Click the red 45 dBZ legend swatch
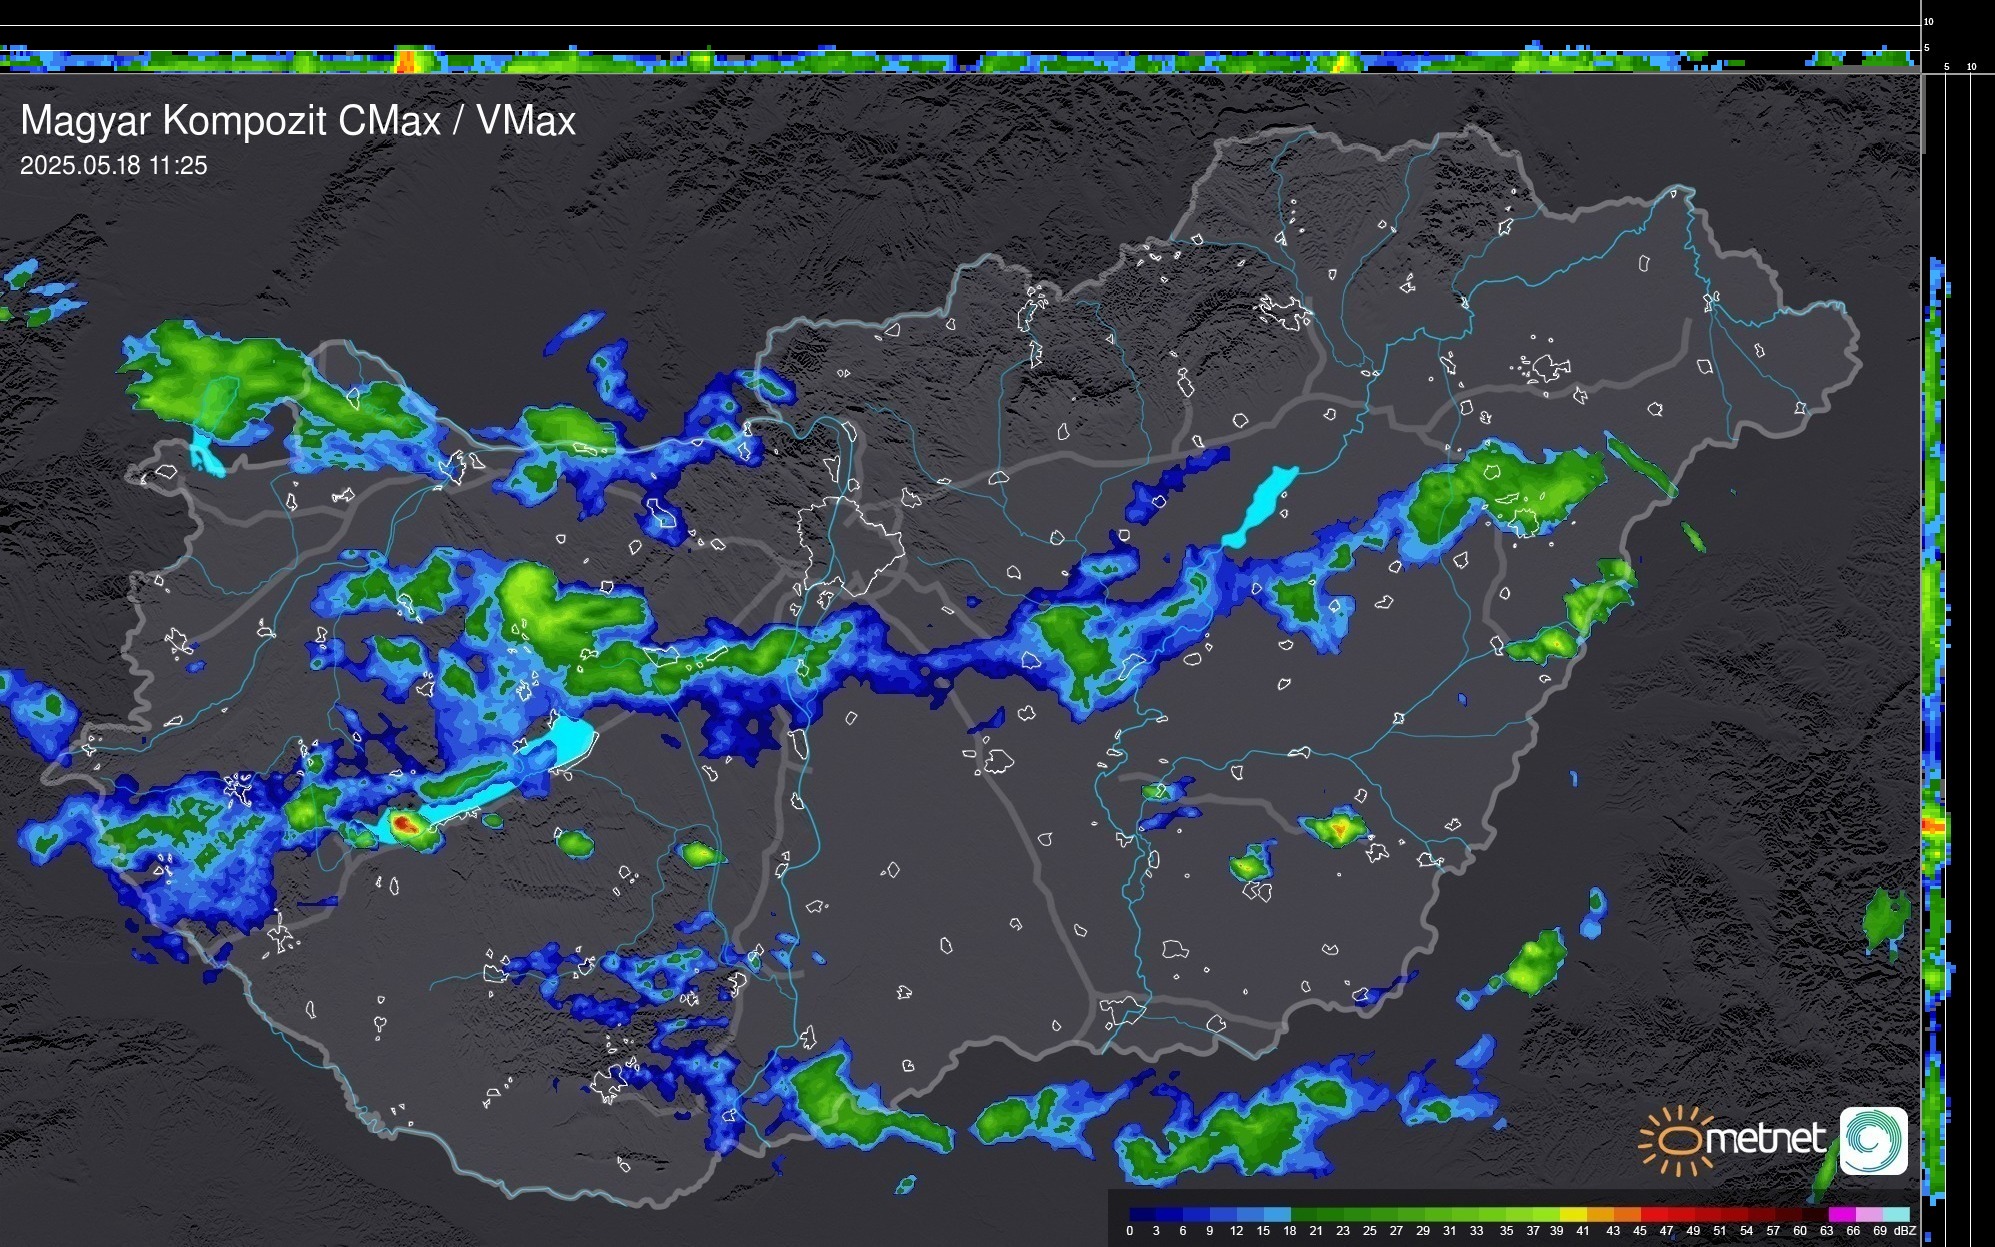The image size is (1995, 1247). 1652,1214
